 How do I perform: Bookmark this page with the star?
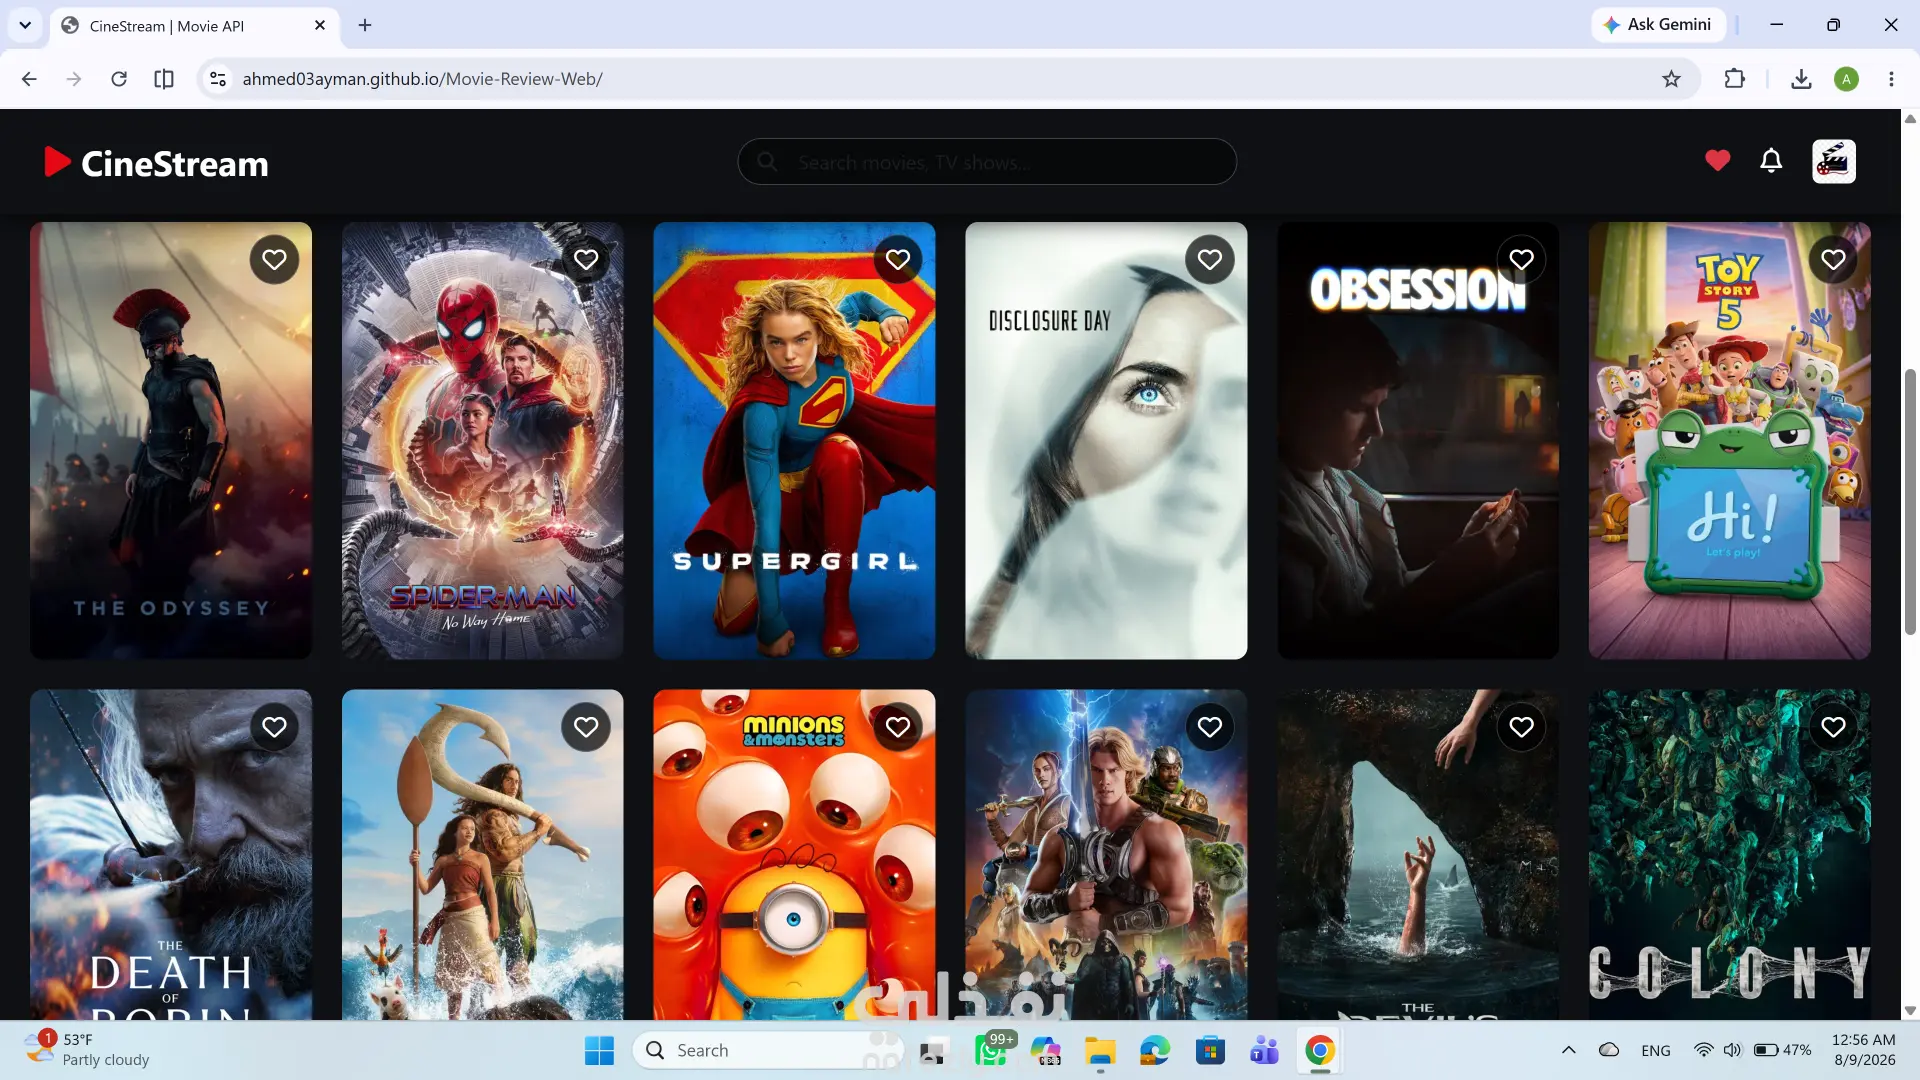coord(1671,79)
